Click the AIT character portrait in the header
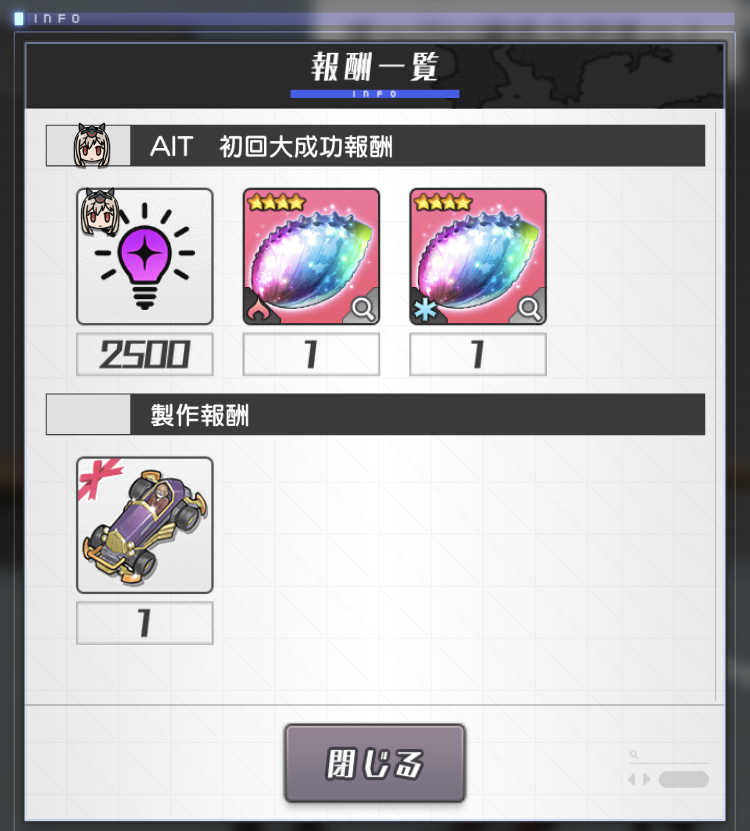The width and height of the screenshot is (750, 831). [x=91, y=146]
